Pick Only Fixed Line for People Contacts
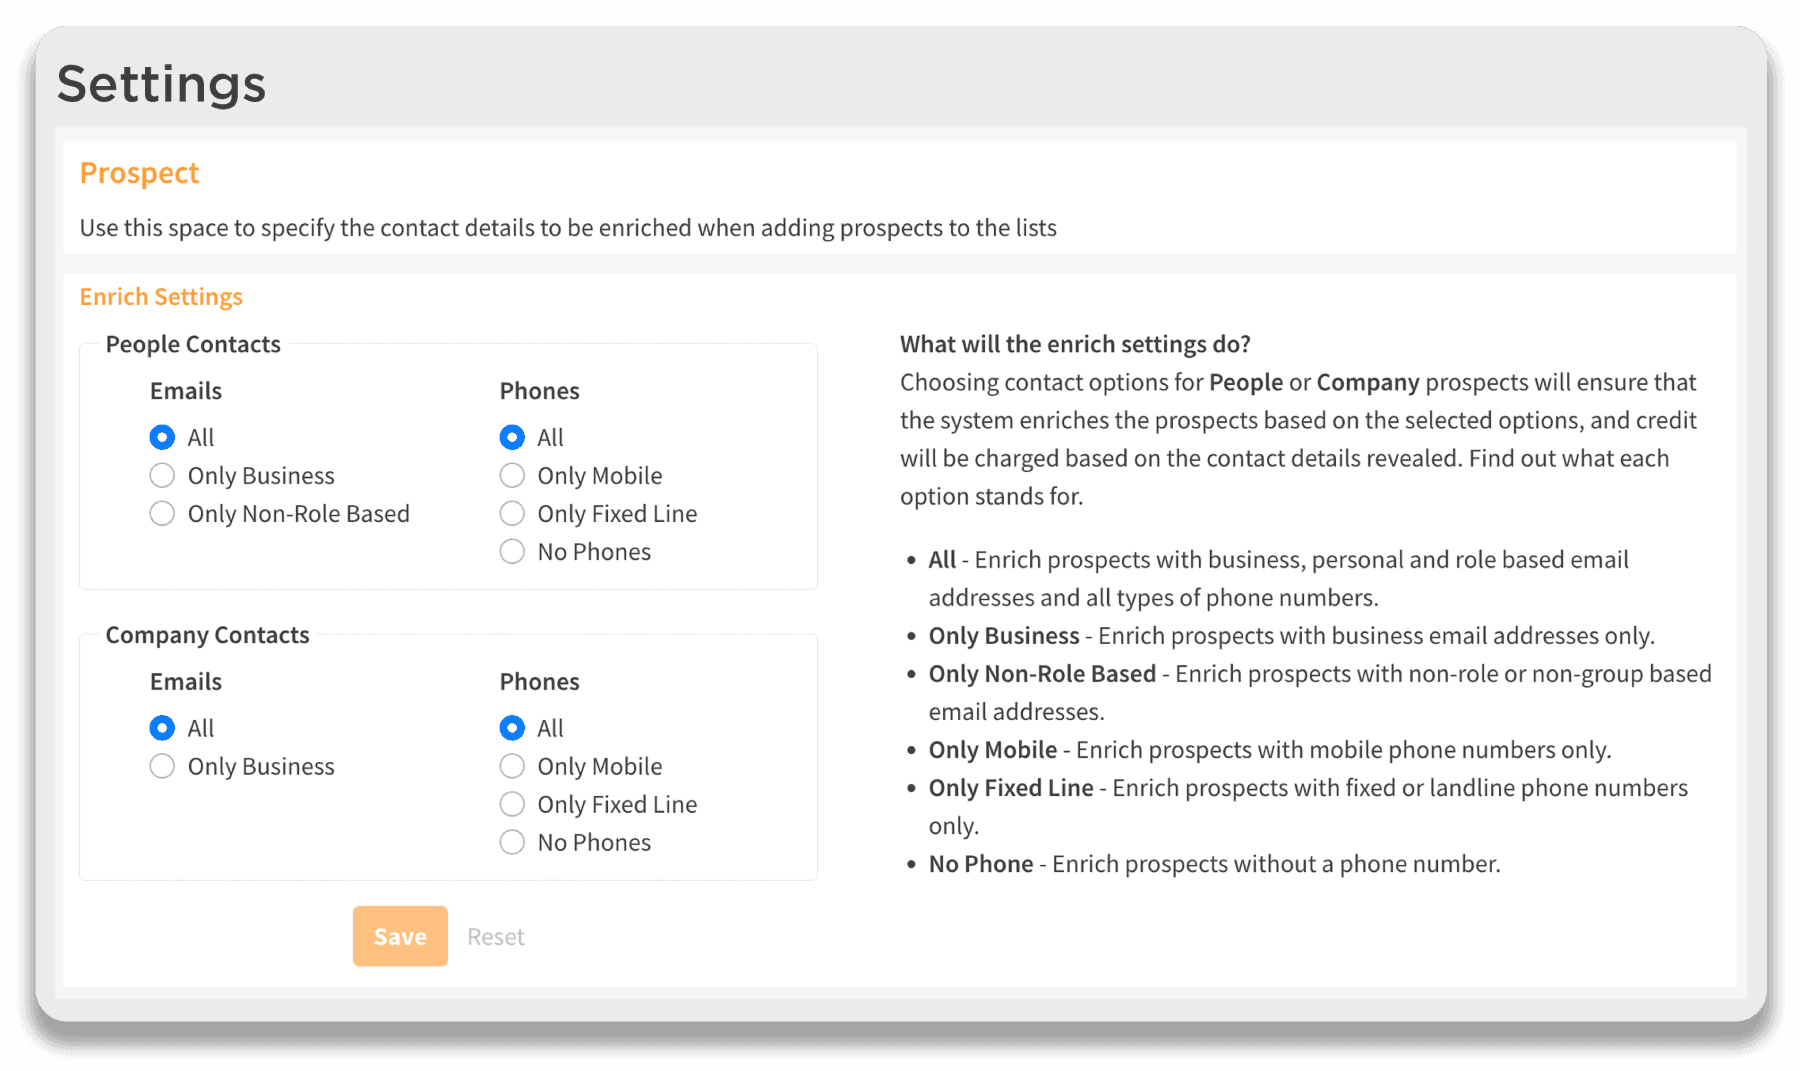 [512, 513]
